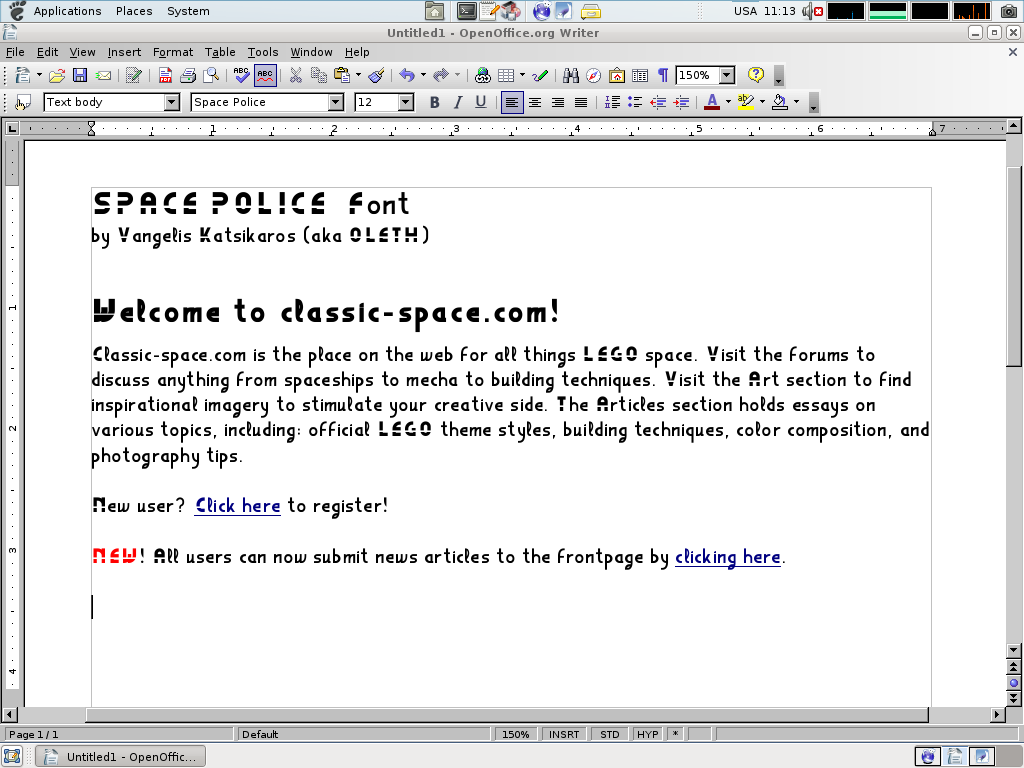Screen dimensions: 1024x768
Task: Show Draw Functions with the pencil icon
Action: click(540, 75)
